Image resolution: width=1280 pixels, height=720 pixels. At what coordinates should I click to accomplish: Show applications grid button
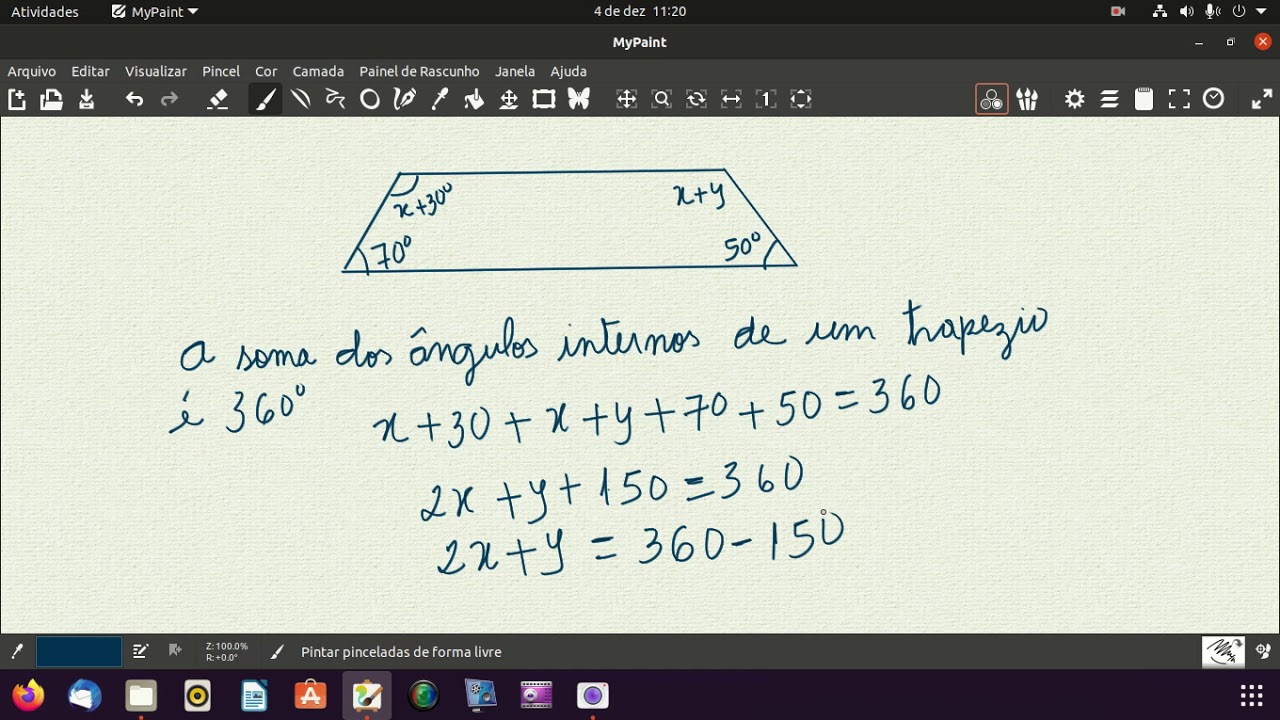point(1251,695)
